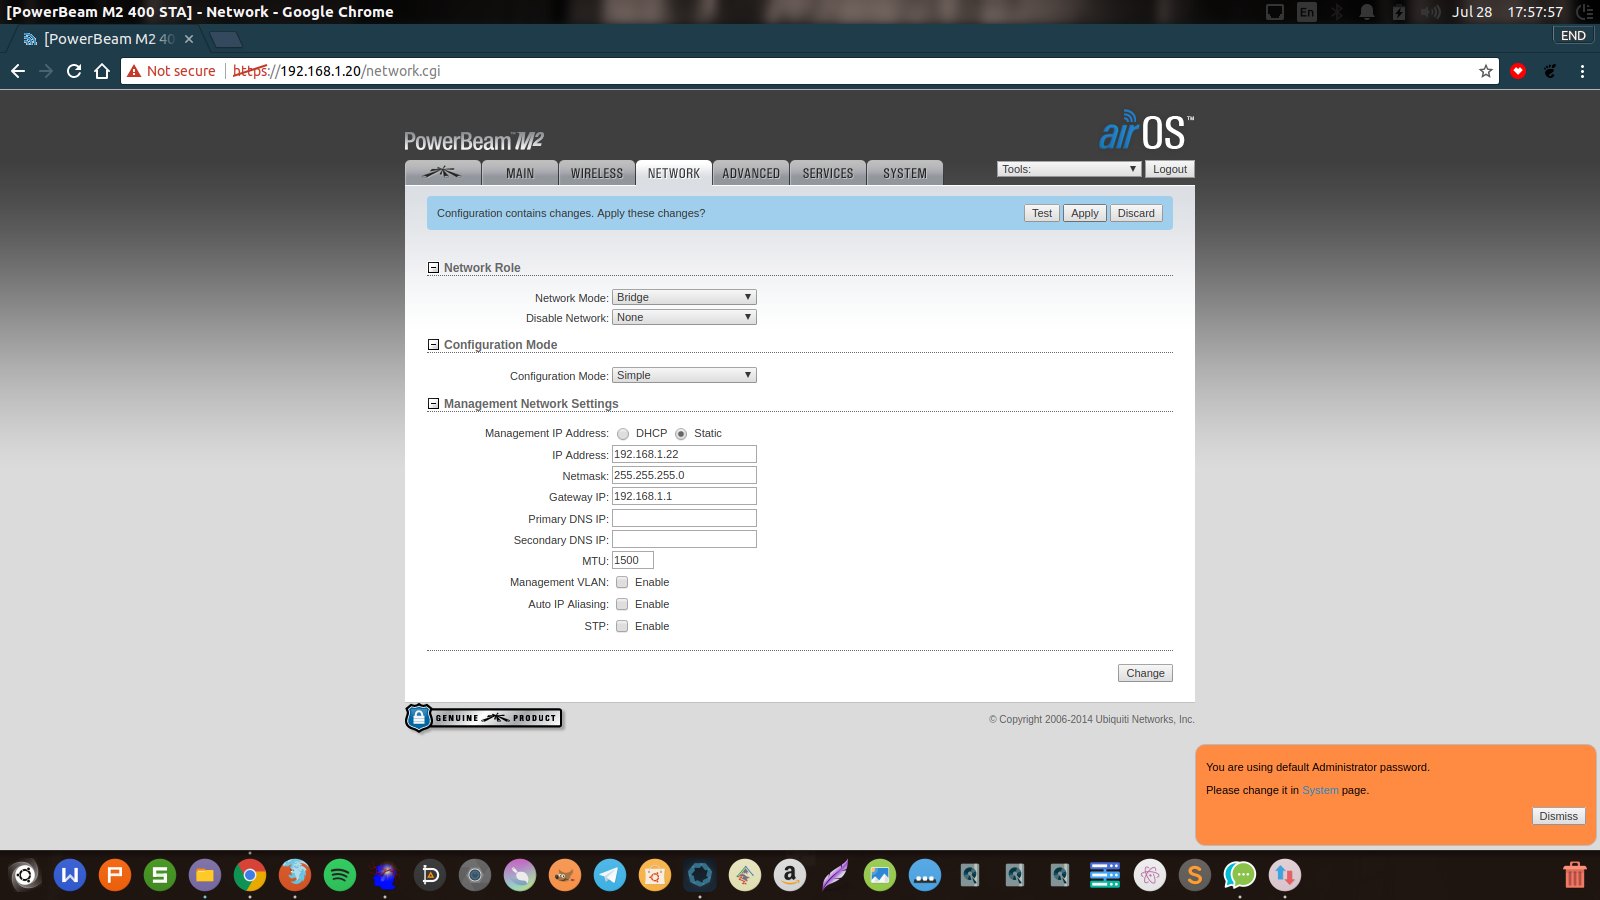The image size is (1600, 900).
Task: Open Firefox from the dock
Action: [x=295, y=876]
